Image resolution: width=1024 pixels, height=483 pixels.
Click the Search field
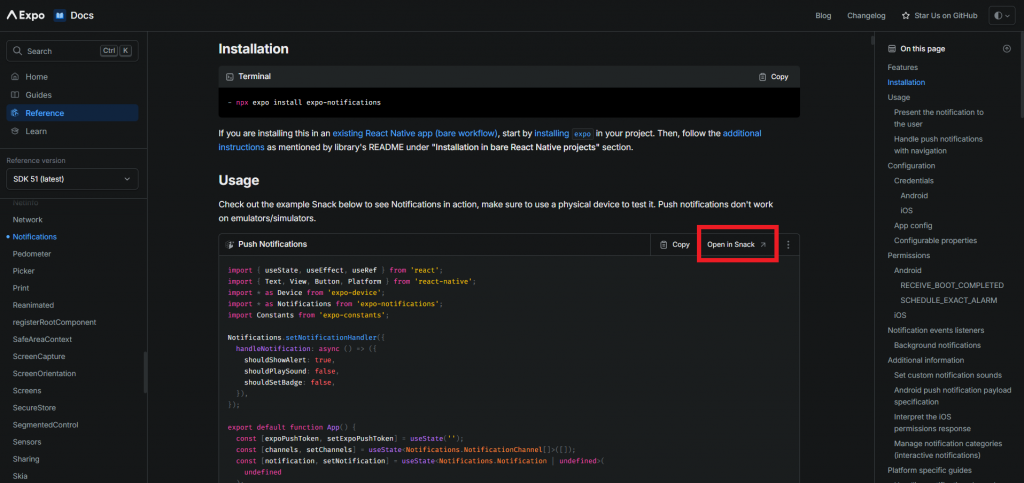tap(72, 51)
